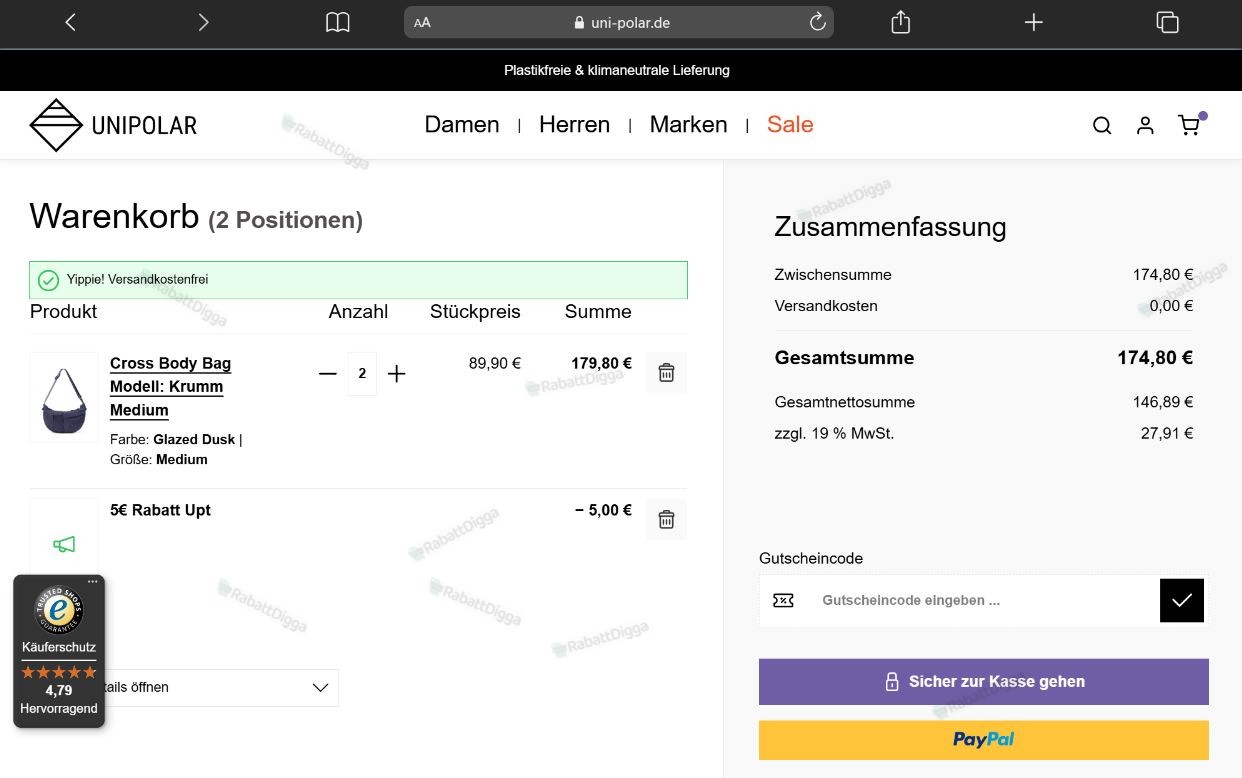1242x778 pixels.
Task: Go back using Safari's back arrow
Action: point(70,22)
